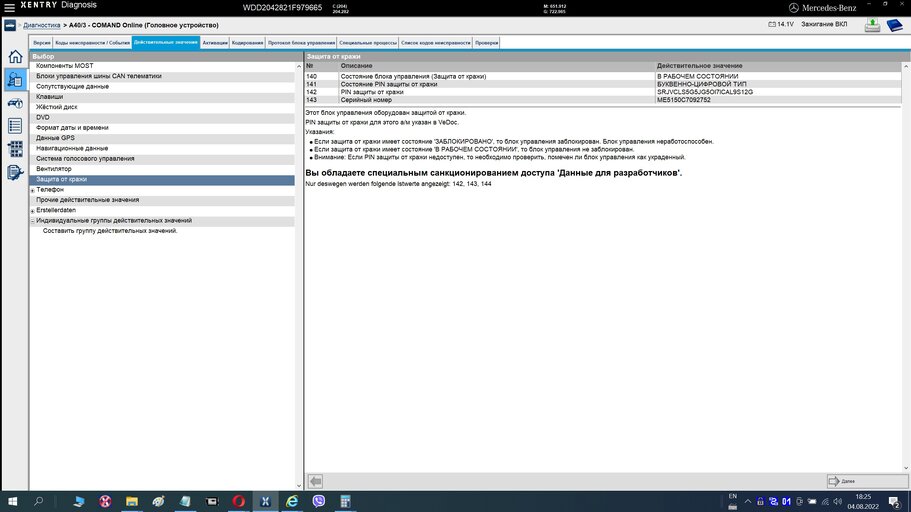
Task: Open Viber from taskbar
Action: 318,501
